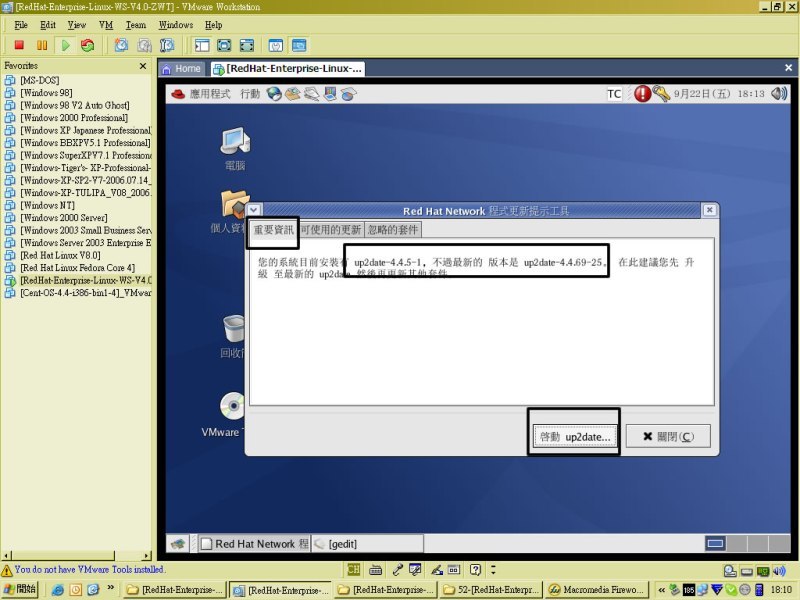800x600 pixels.
Task: Click the 關閉(C) close button
Action: coord(668,437)
